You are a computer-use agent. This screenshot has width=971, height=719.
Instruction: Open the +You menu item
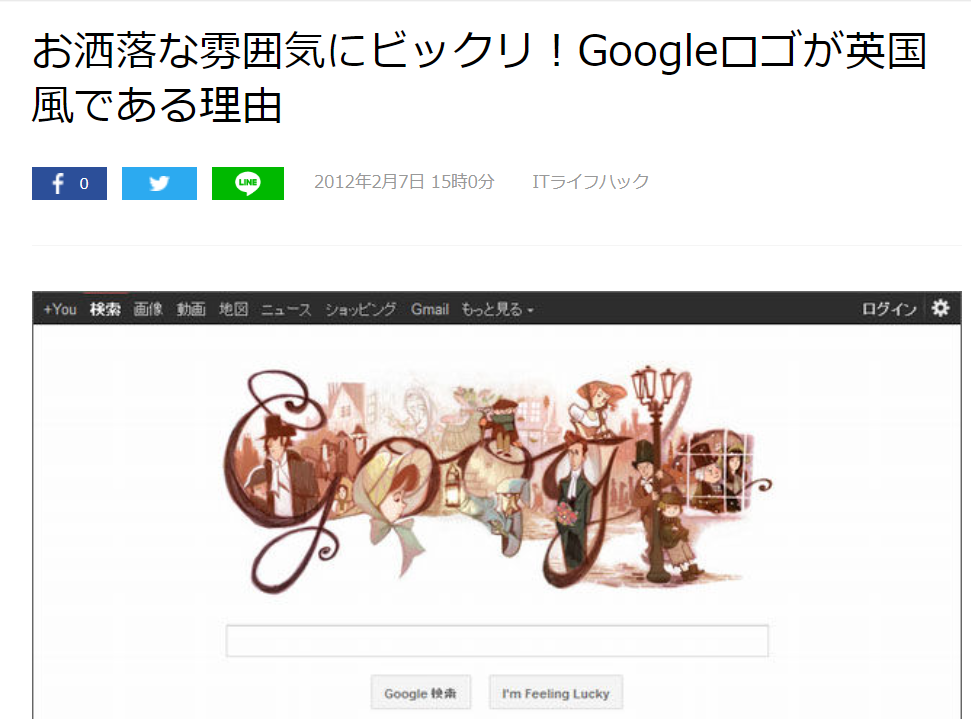point(60,309)
